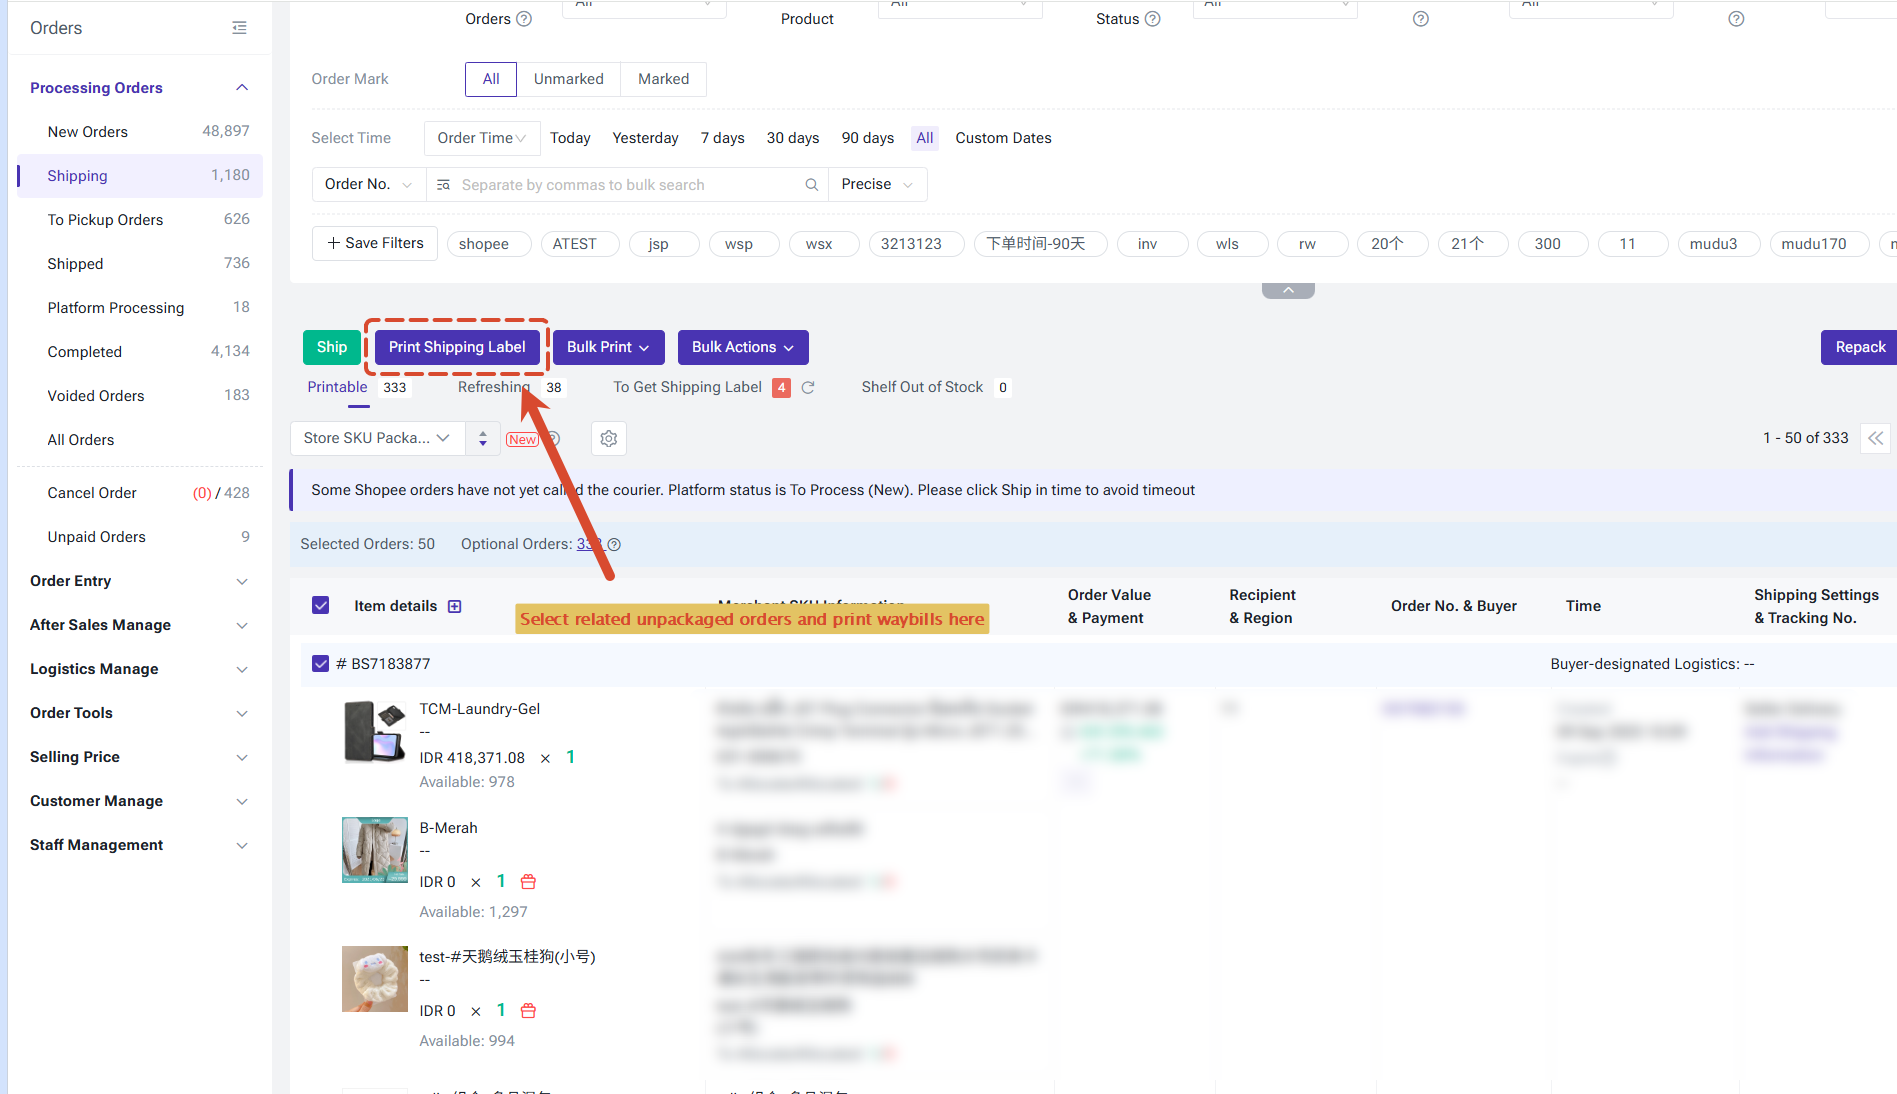Click the TCM-Laundry-Gel product thumbnail
Viewport: 1897px width, 1094px height.
pyautogui.click(x=375, y=732)
